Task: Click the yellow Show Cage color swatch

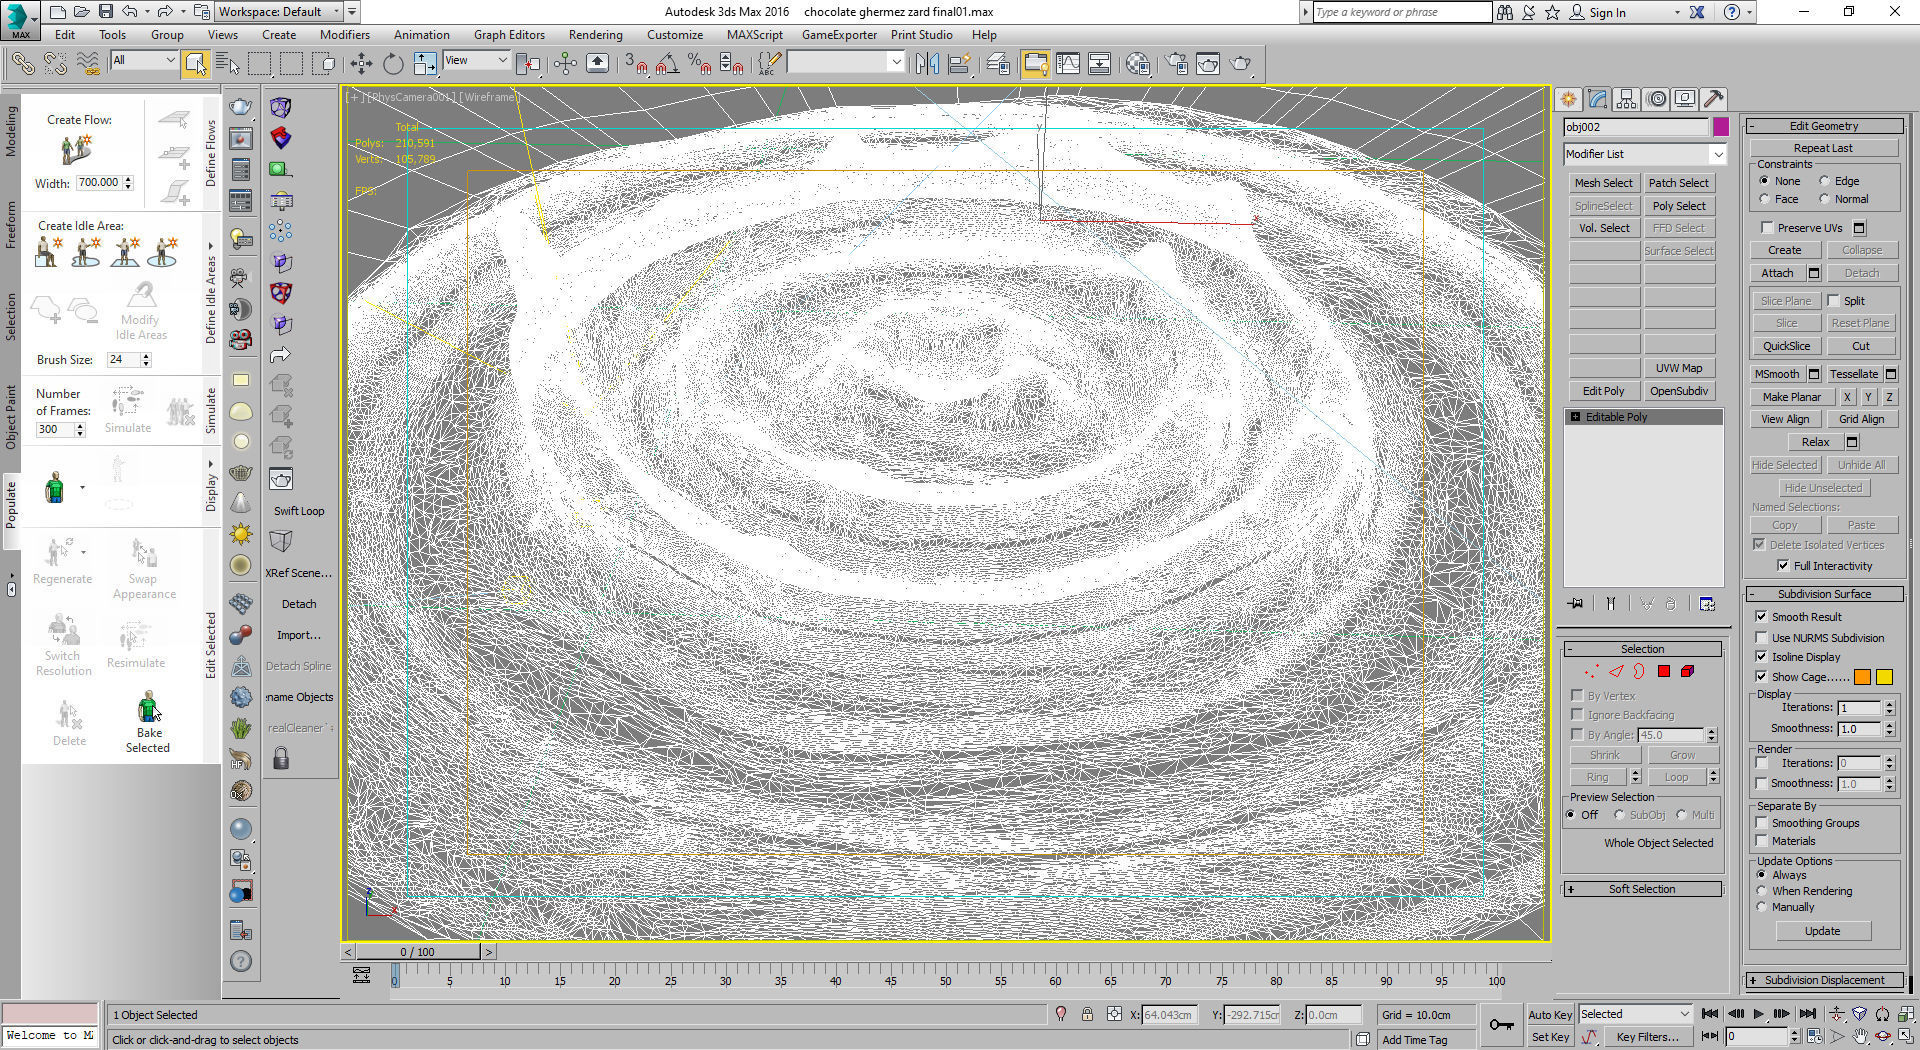Action: coord(1884,677)
